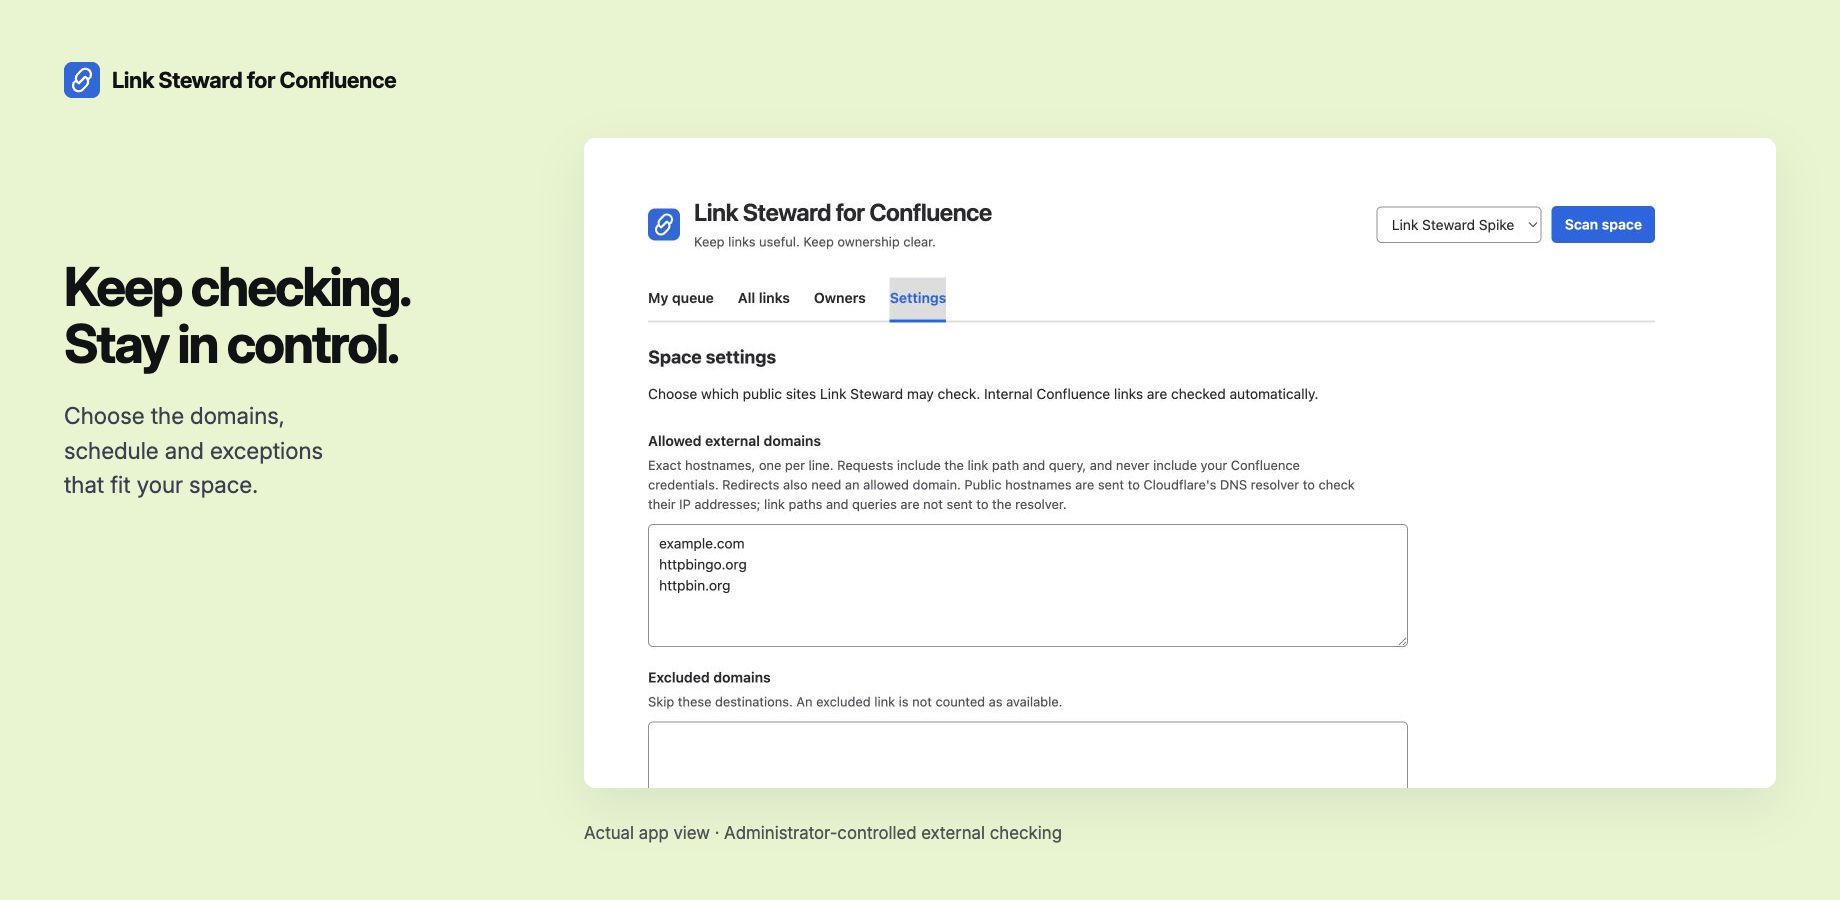Click the Link Steward logo icon in page header
The height and width of the screenshot is (900, 1840).
point(82,80)
